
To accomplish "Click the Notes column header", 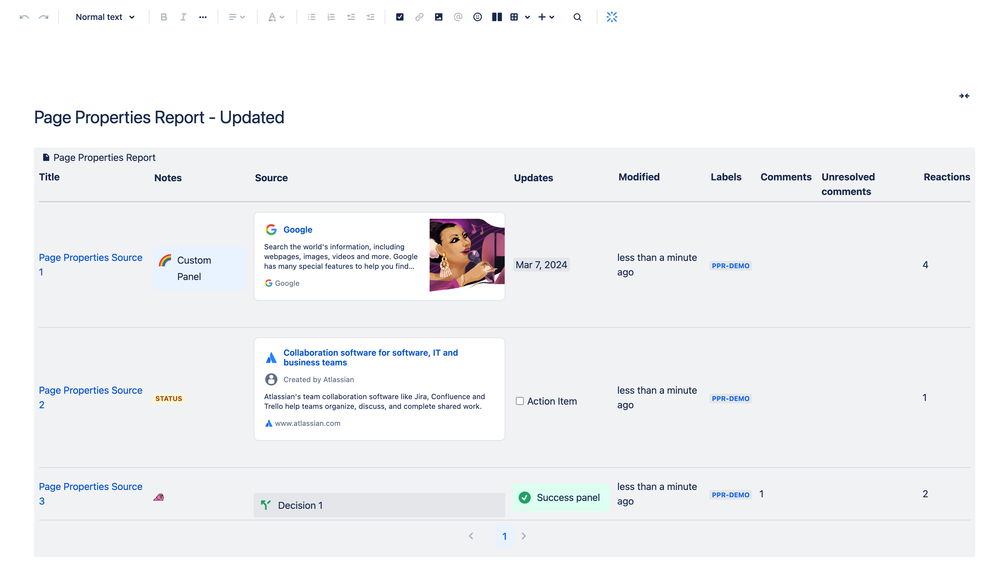I will click(168, 178).
